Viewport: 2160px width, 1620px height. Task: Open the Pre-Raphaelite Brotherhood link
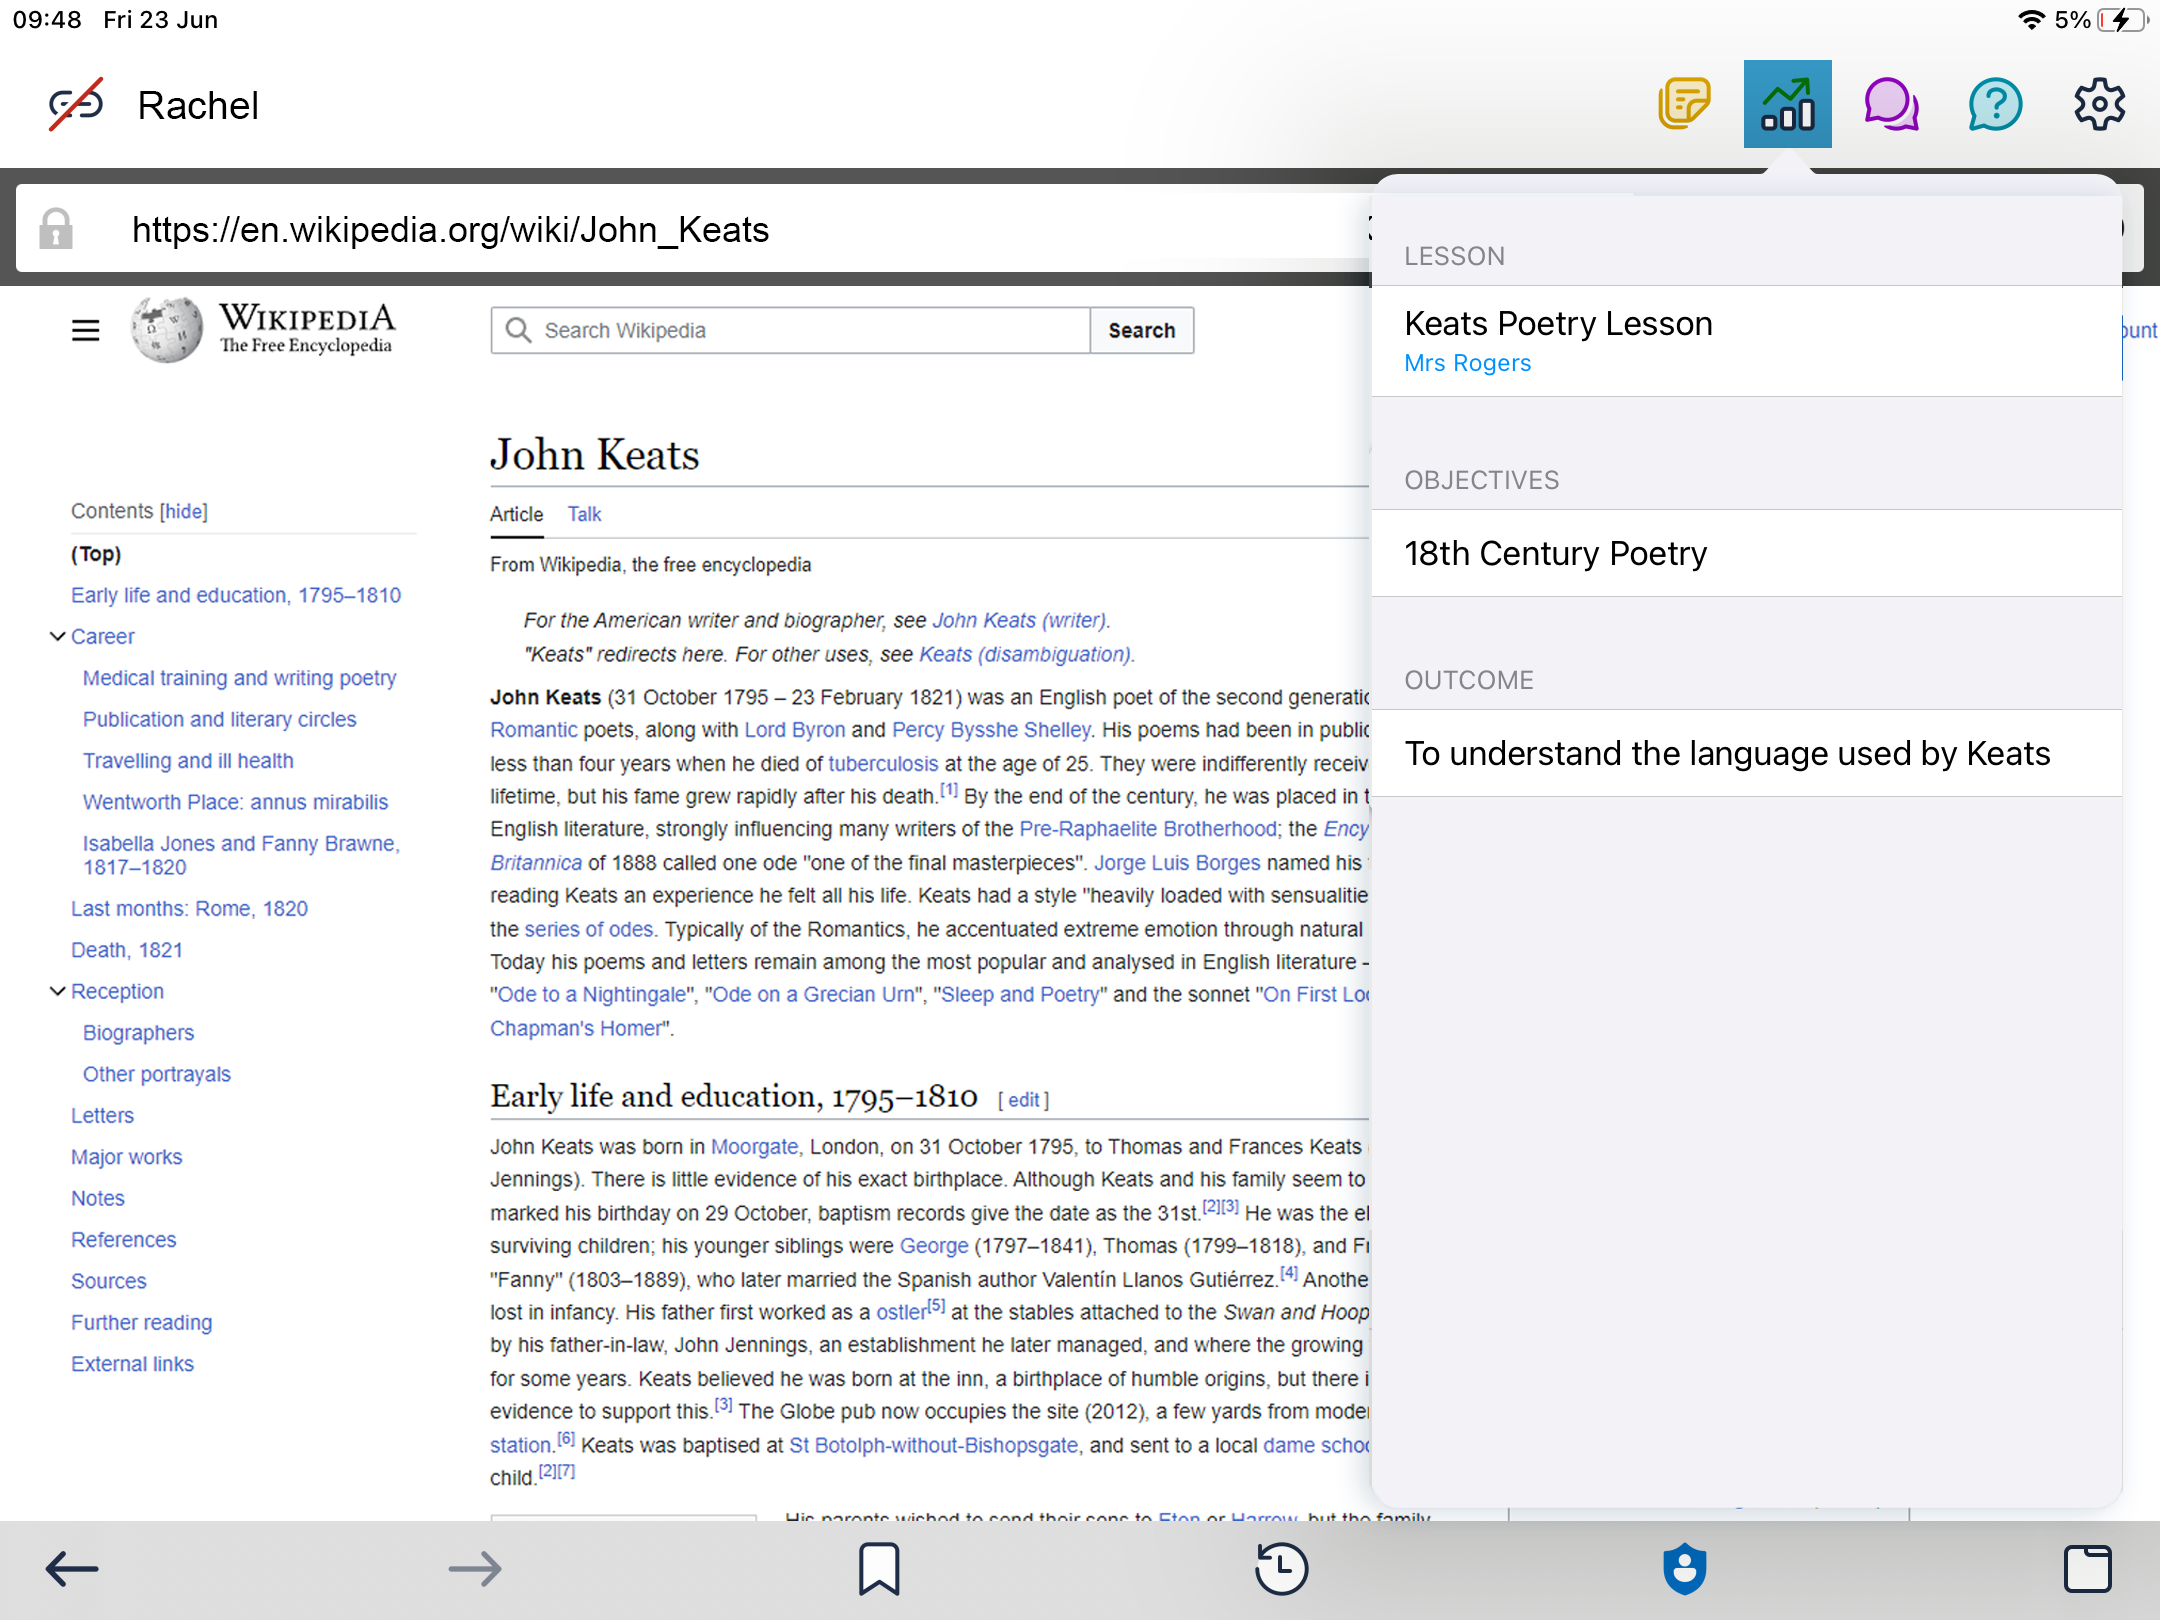(1148, 829)
